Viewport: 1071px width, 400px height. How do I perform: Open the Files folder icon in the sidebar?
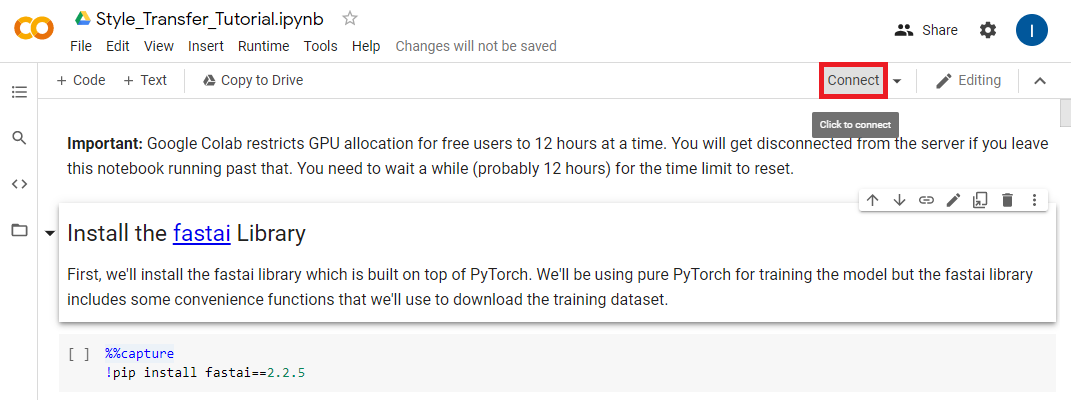point(19,230)
